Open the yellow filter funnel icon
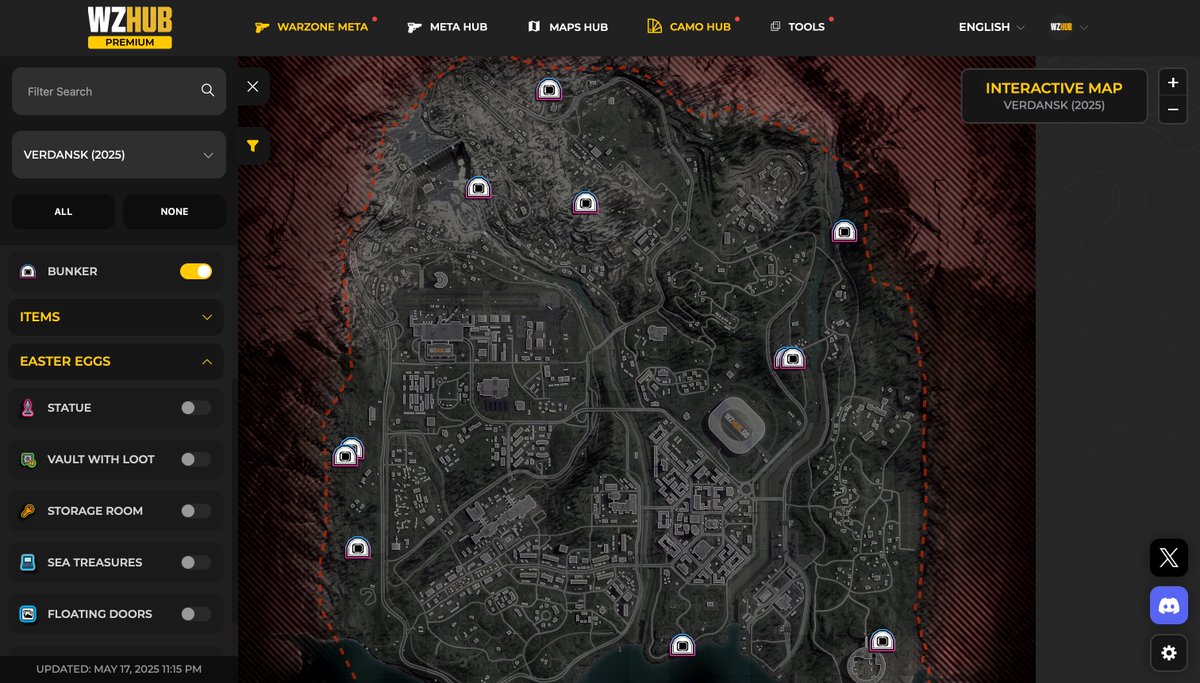Screen dimensions: 1200x683 click(253, 146)
